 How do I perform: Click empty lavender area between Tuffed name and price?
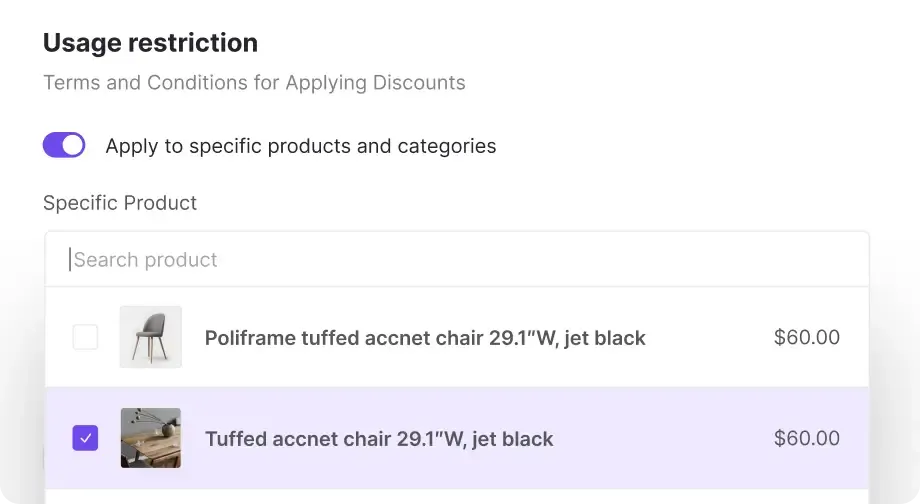tap(663, 438)
